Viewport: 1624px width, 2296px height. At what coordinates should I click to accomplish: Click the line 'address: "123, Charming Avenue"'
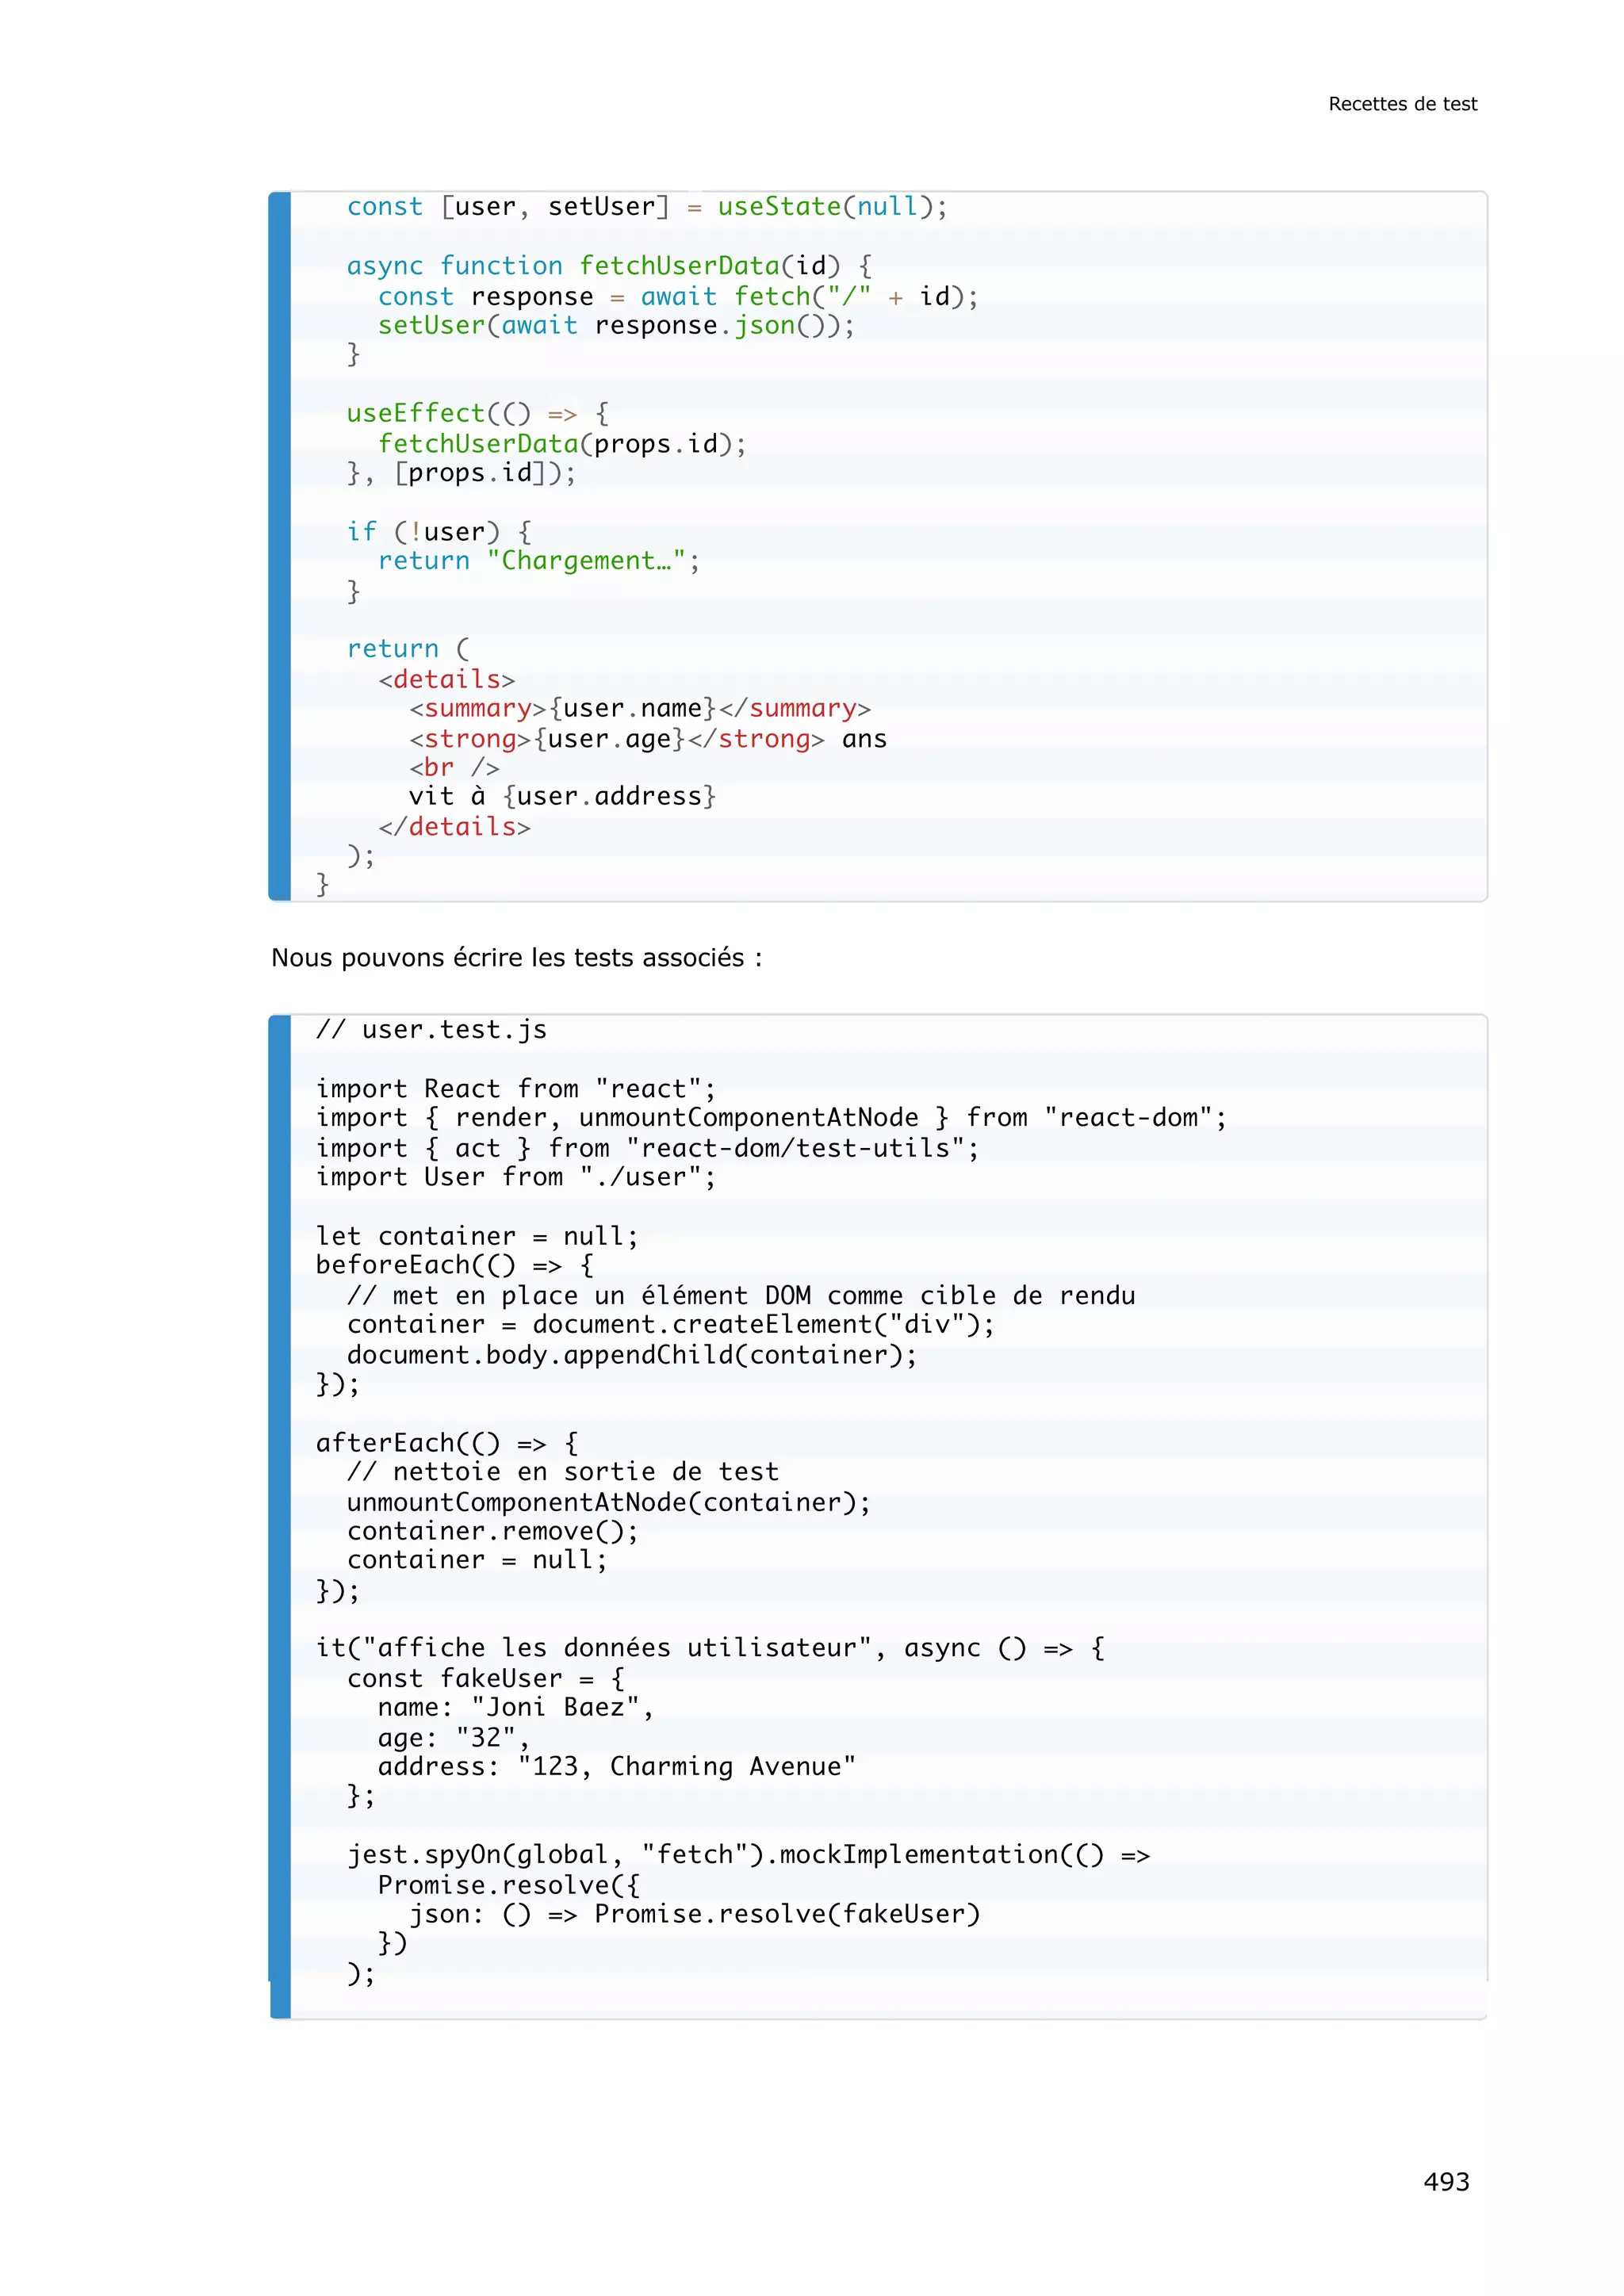click(617, 1767)
